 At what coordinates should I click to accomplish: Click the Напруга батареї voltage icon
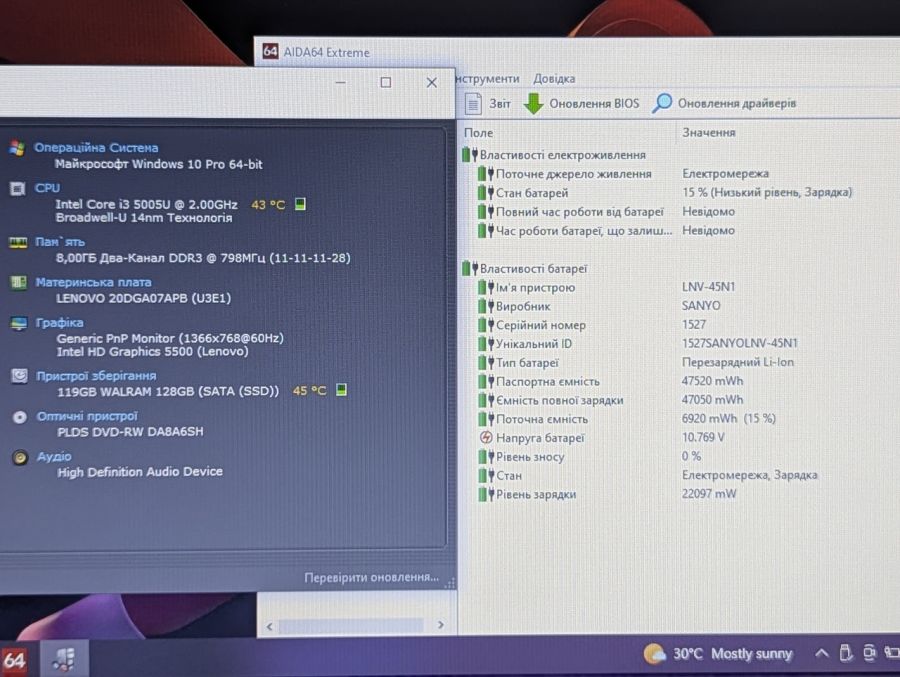click(486, 438)
